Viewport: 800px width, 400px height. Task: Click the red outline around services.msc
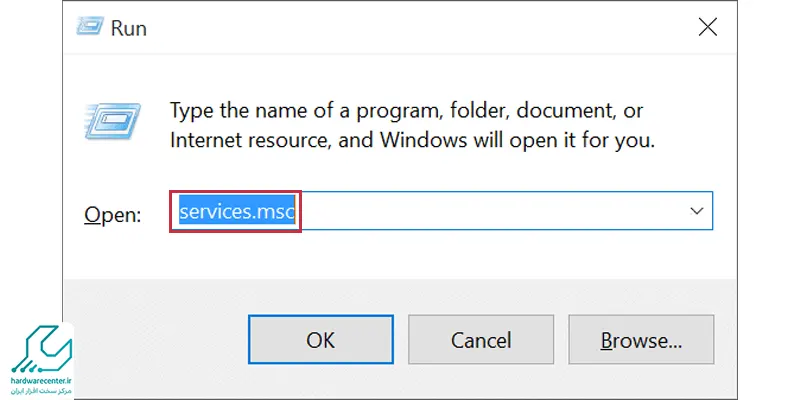pos(235,212)
